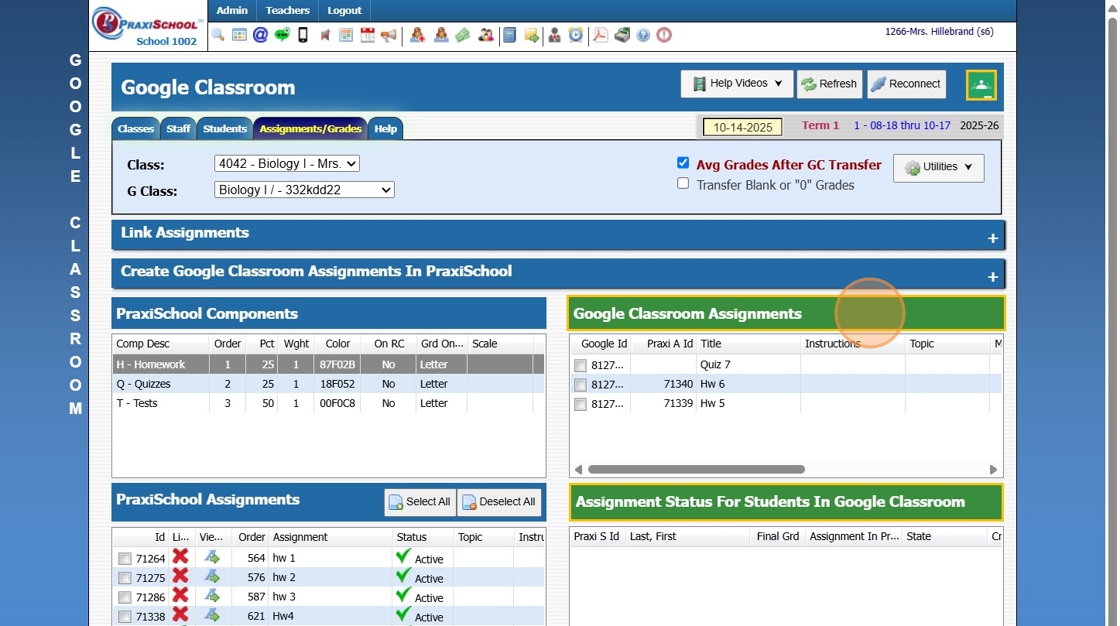1120x626 pixels.
Task: Click the student person icon
Action: pos(441,35)
